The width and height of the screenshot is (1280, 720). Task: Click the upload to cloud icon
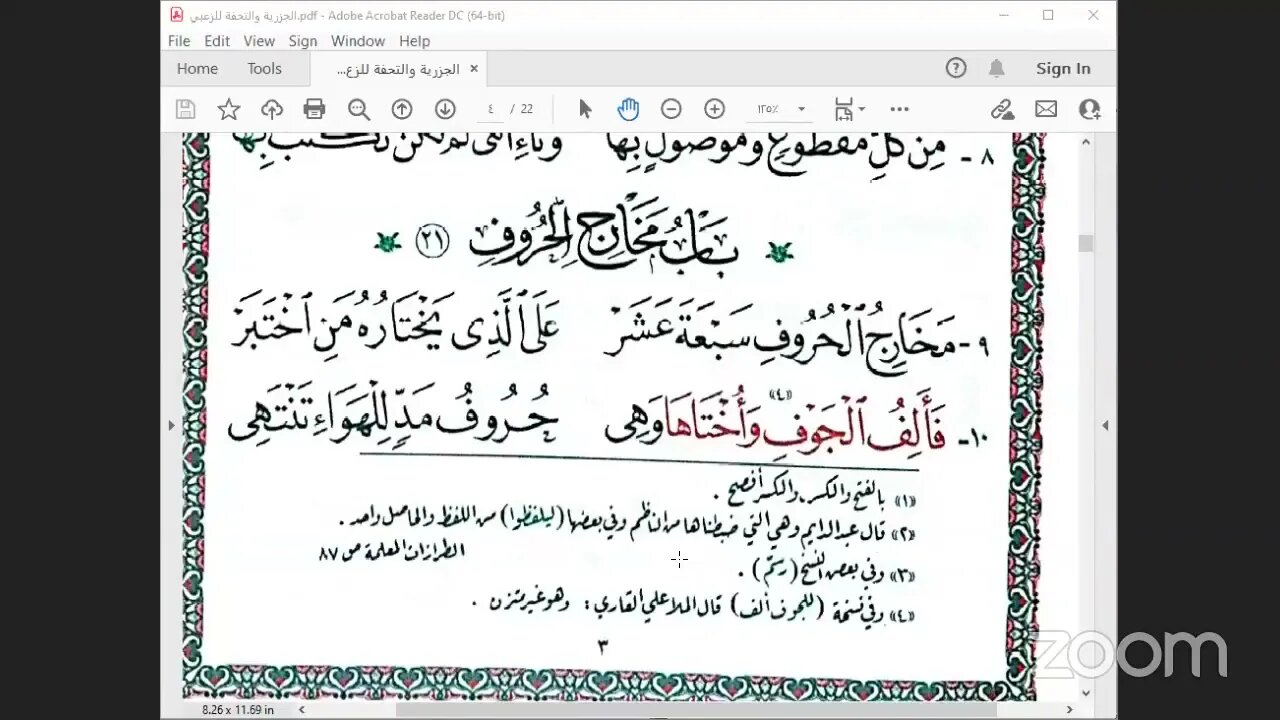pyautogui.click(x=272, y=110)
